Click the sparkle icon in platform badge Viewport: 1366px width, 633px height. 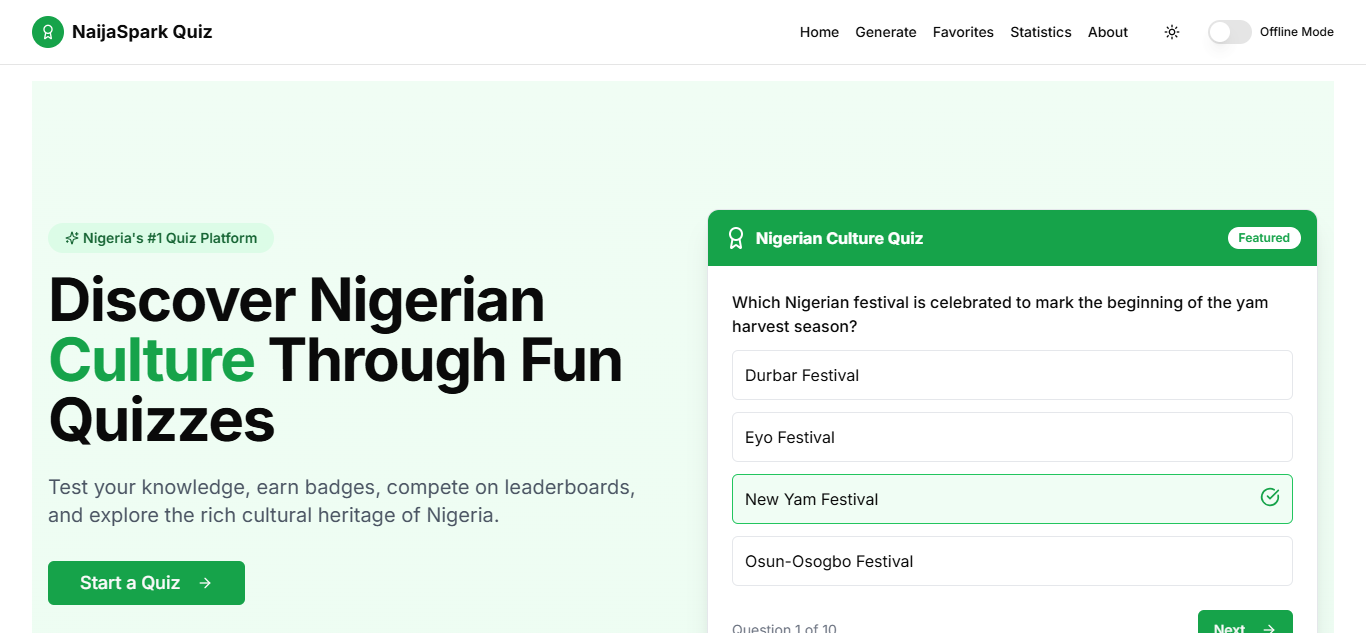click(x=72, y=238)
